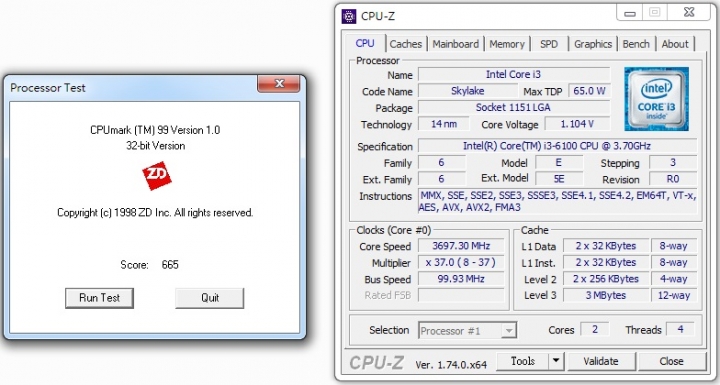Click the CPU-Z app icon in title bar
The height and width of the screenshot is (385, 720).
click(349, 16)
